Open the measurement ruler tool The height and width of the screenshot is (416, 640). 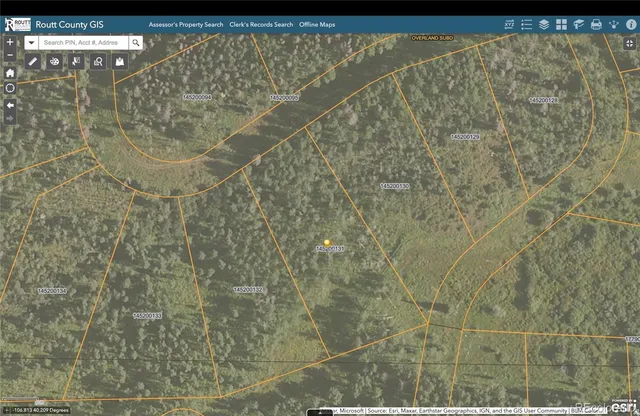point(33,62)
